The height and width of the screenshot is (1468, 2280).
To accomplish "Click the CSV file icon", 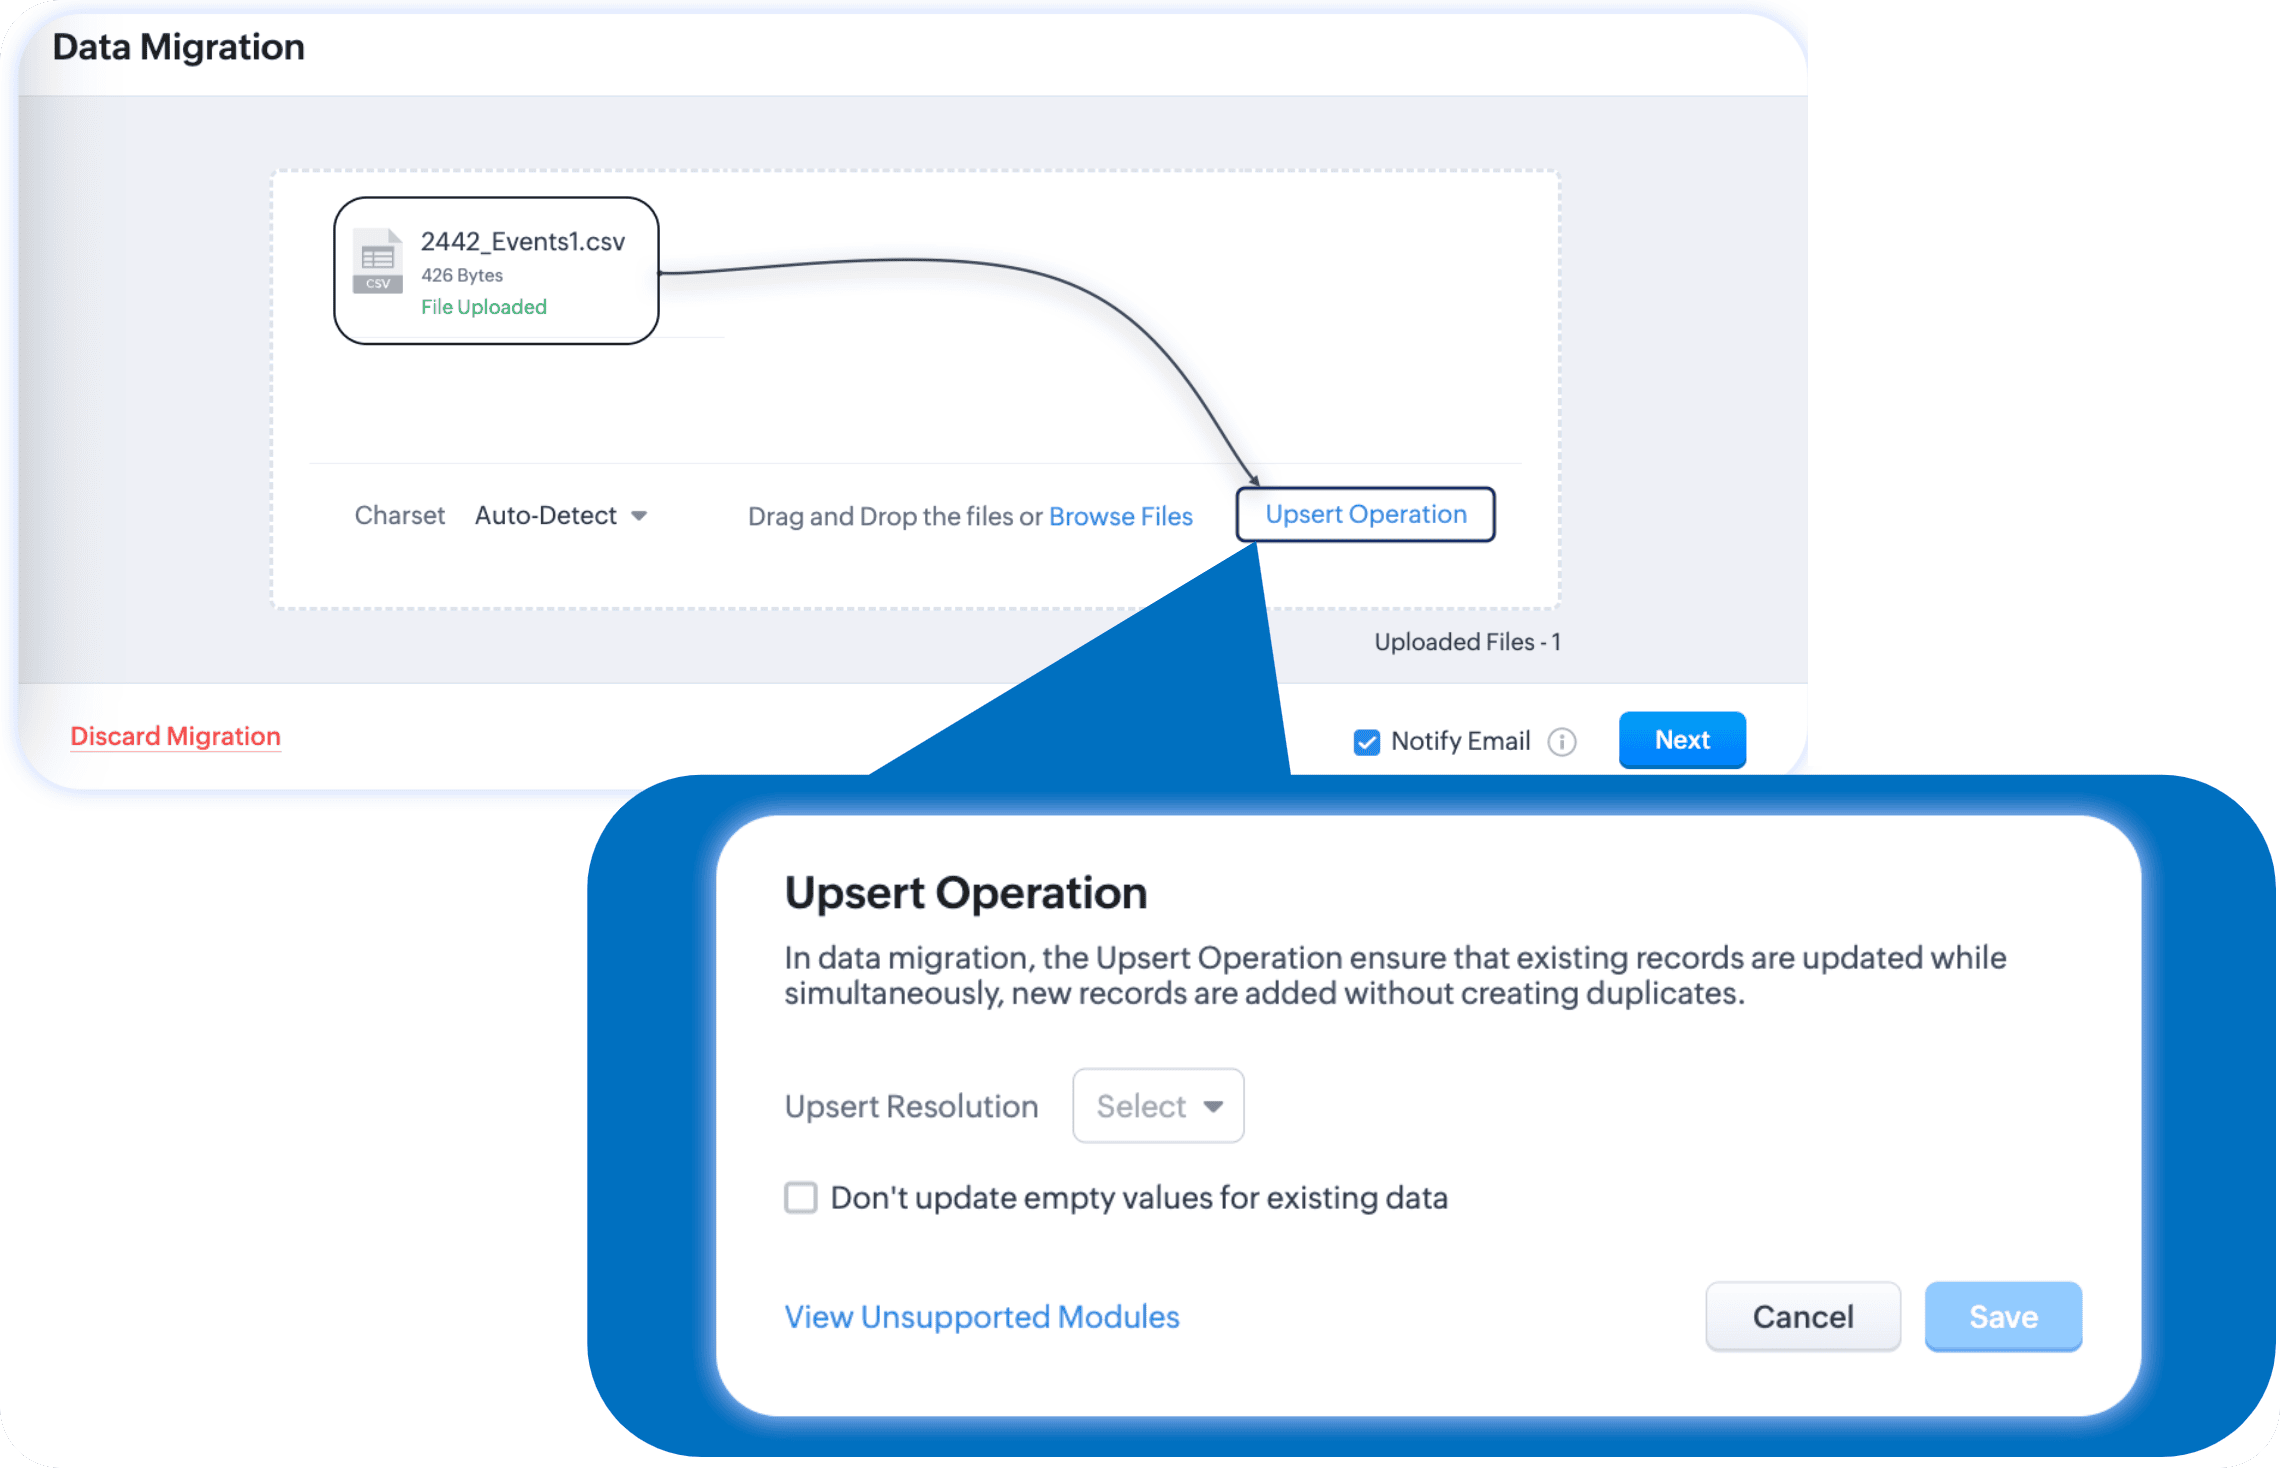I will click(x=378, y=262).
